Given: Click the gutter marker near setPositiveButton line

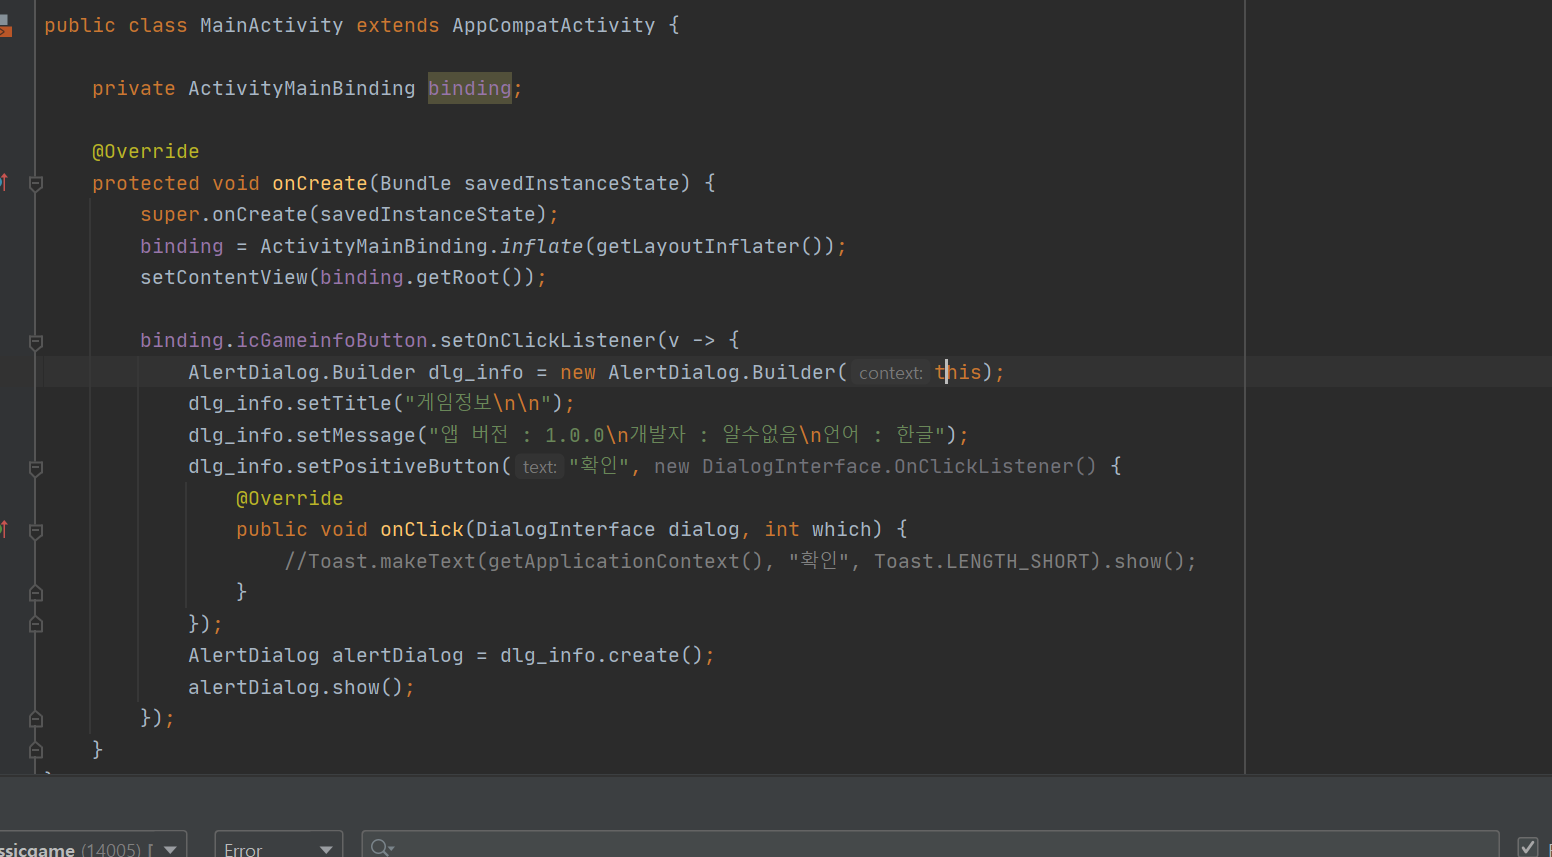Looking at the screenshot, I should pyautogui.click(x=35, y=469).
